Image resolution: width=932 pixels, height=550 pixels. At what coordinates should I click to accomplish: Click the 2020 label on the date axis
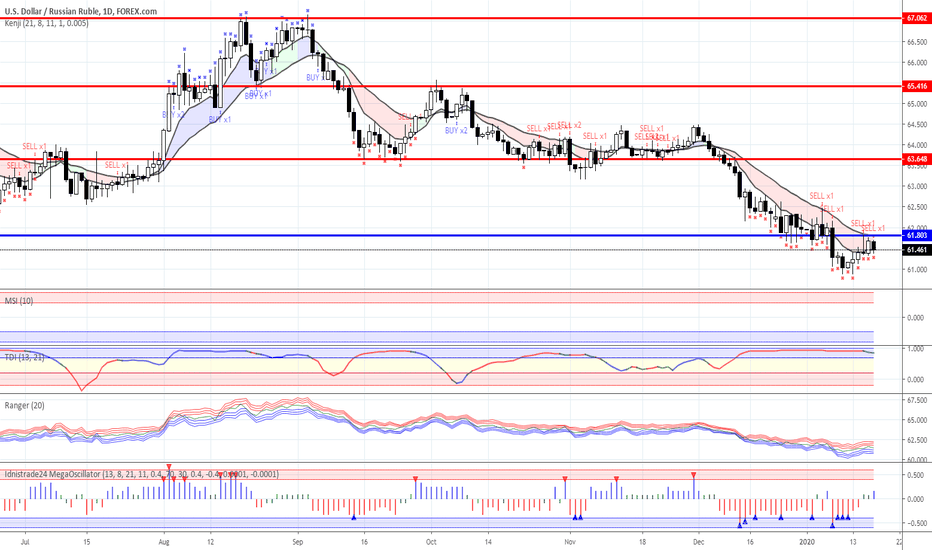coord(810,540)
